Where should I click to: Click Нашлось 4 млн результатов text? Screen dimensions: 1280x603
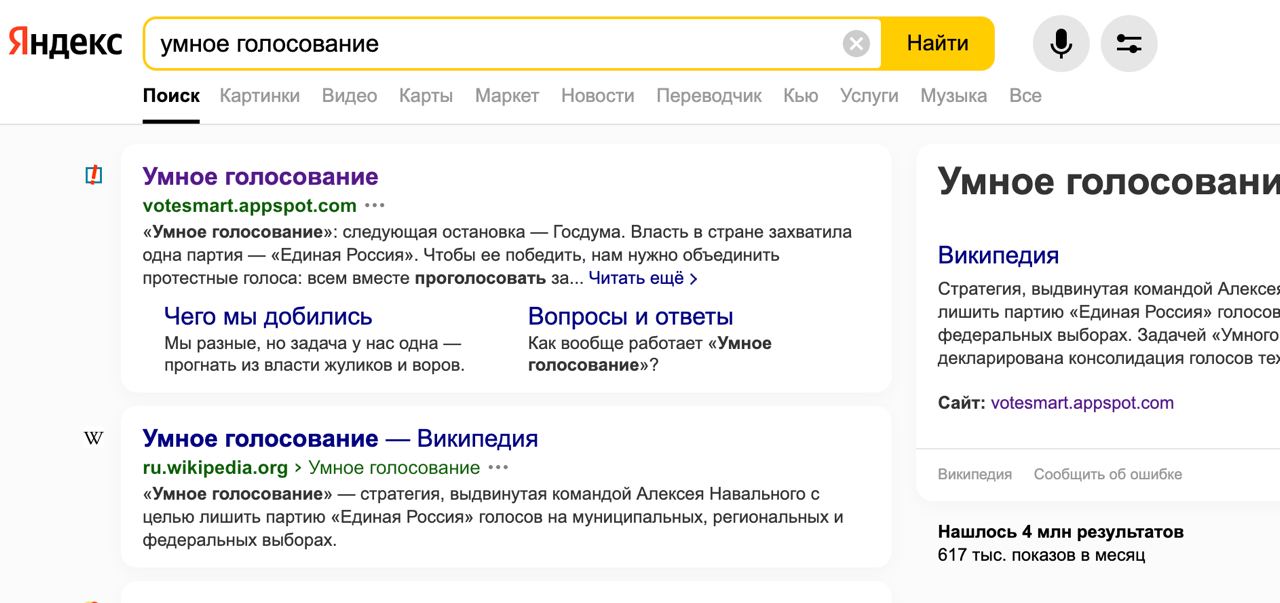[1061, 532]
